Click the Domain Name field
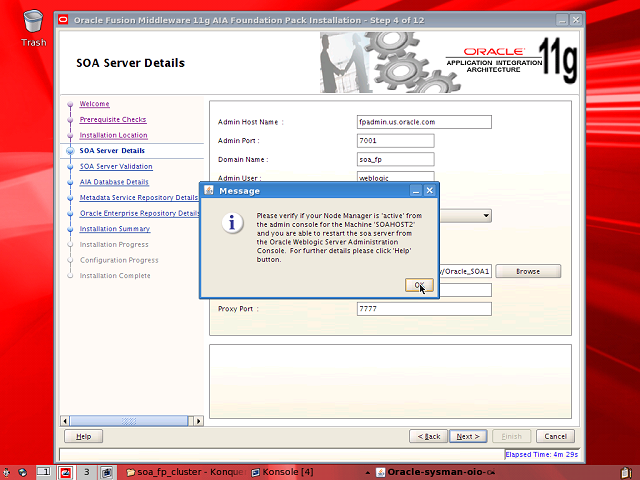The height and width of the screenshot is (480, 640). [396, 159]
